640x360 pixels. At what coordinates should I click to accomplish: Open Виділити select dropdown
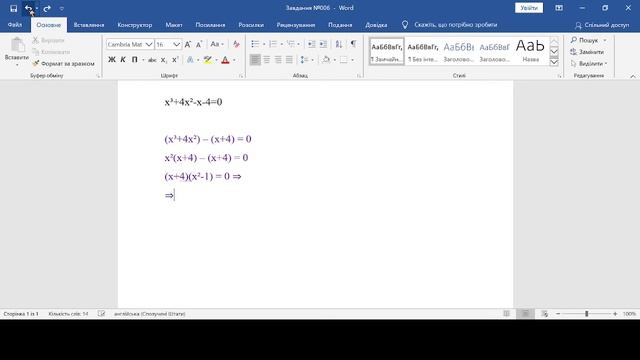click(589, 64)
